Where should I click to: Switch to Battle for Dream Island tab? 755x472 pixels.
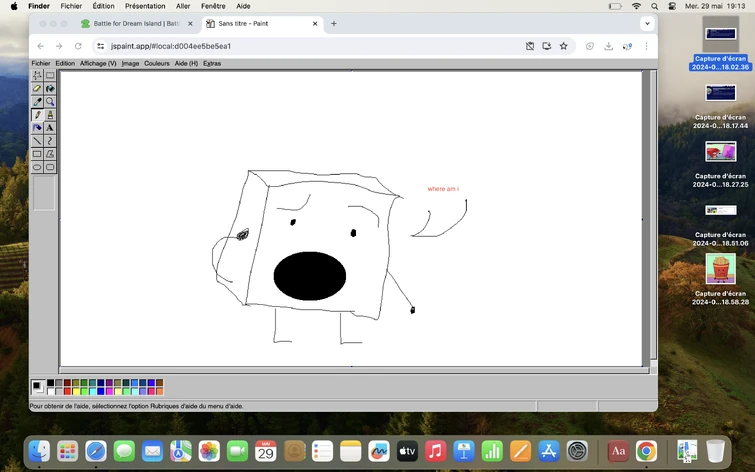tap(137, 23)
